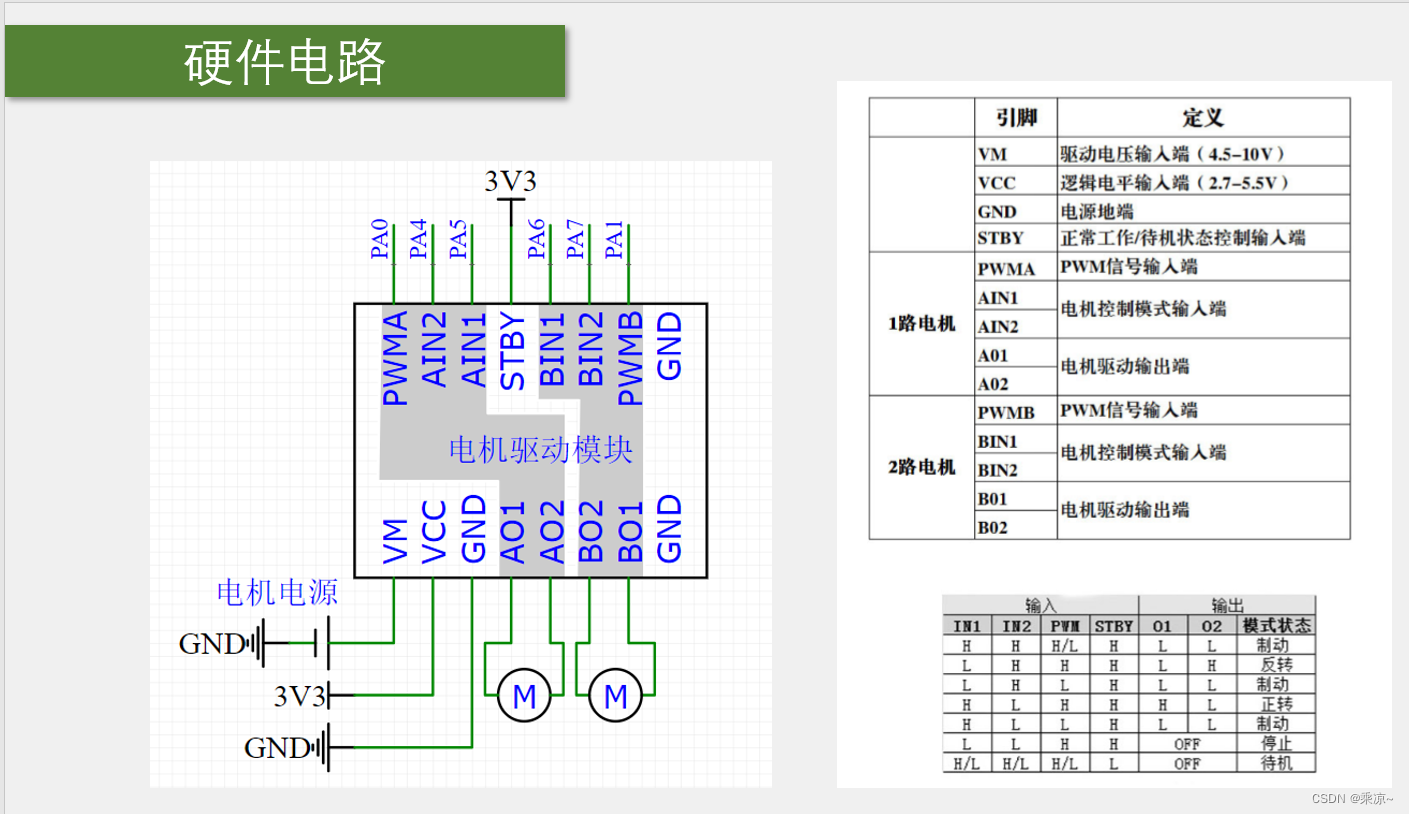
Task: Click the IN2 column header
Action: [x=1016, y=626]
